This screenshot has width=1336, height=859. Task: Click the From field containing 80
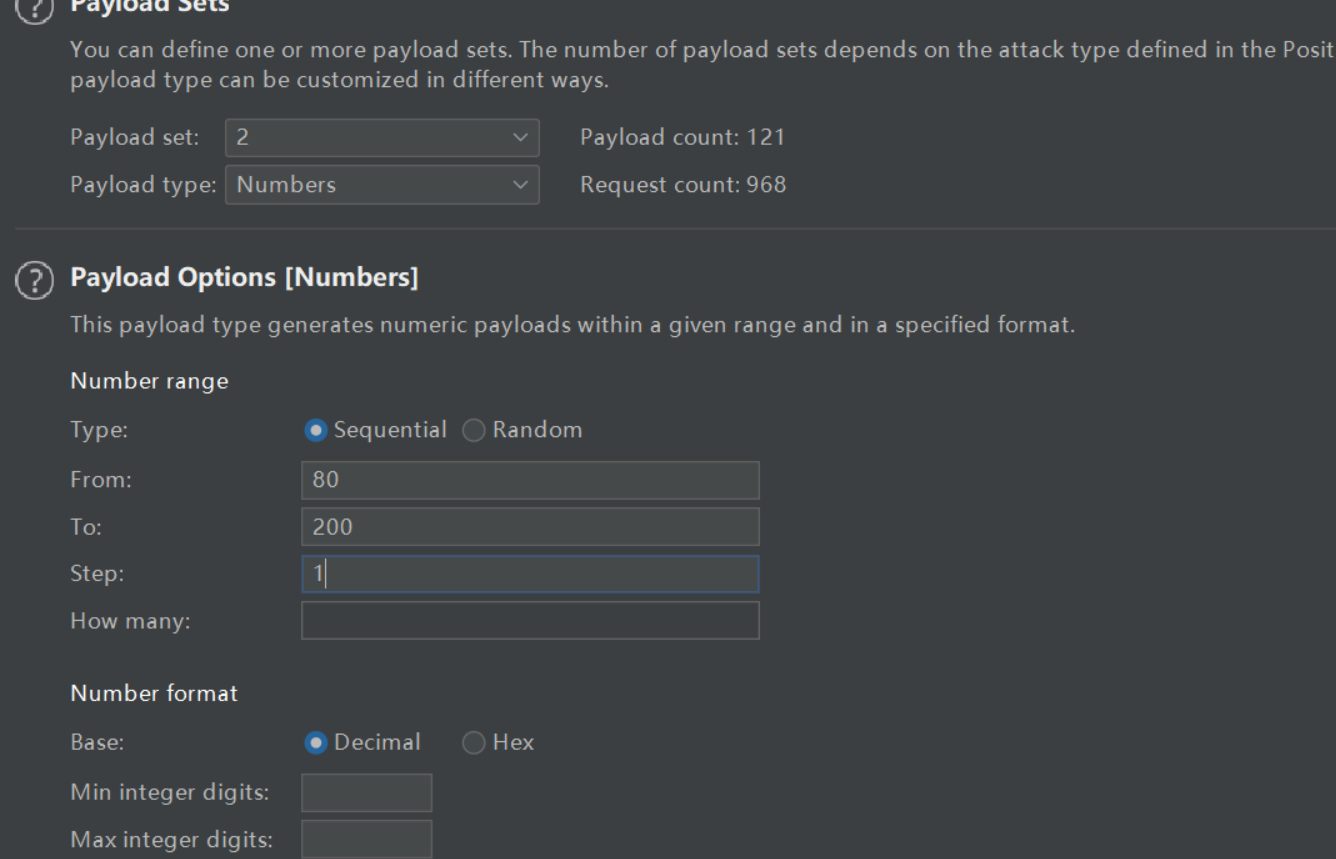(x=530, y=480)
